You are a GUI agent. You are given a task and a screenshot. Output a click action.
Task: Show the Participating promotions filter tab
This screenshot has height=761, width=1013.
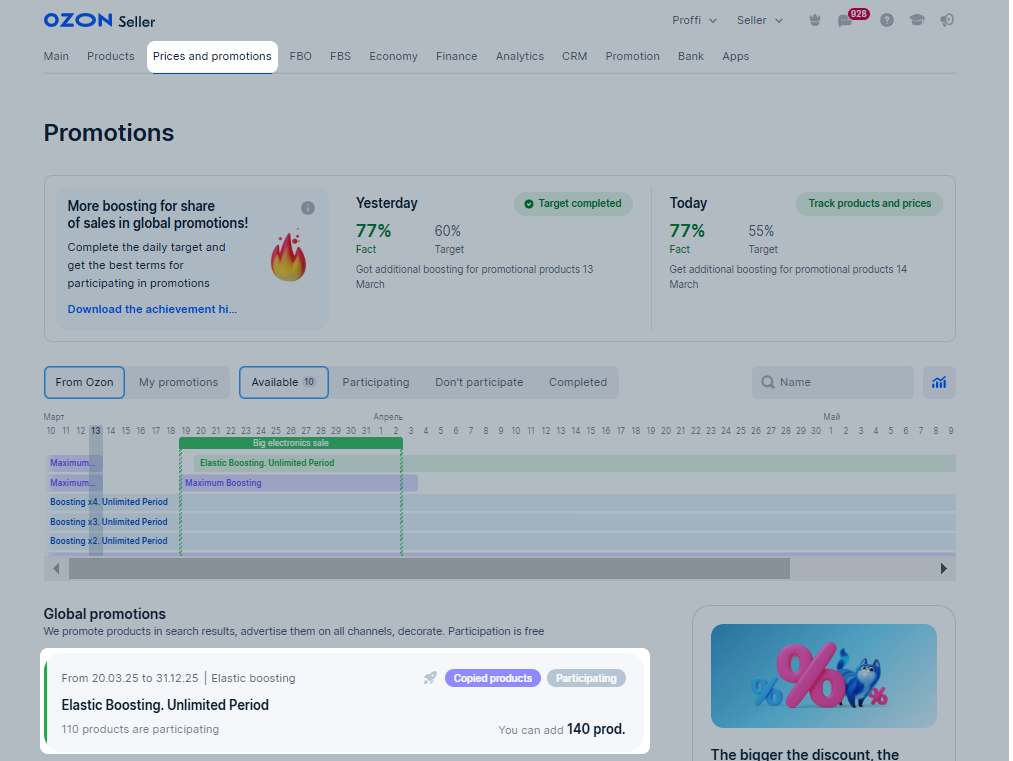(376, 382)
